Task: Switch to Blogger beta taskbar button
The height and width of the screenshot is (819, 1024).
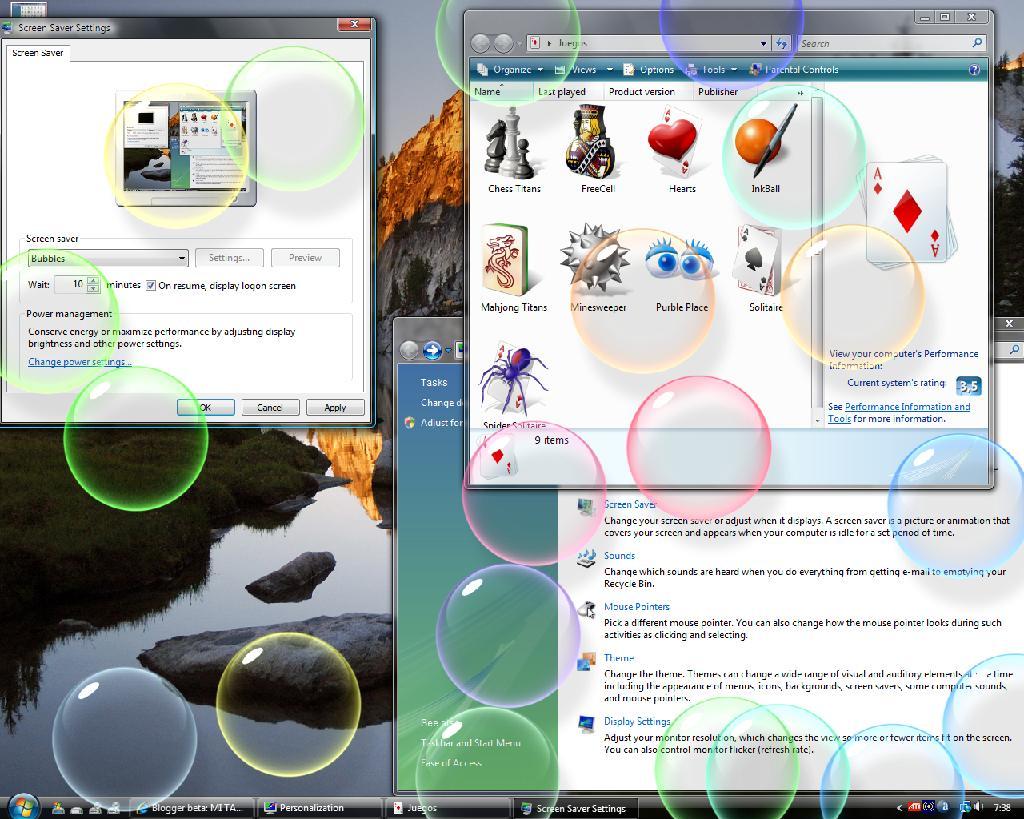Action: 189,808
